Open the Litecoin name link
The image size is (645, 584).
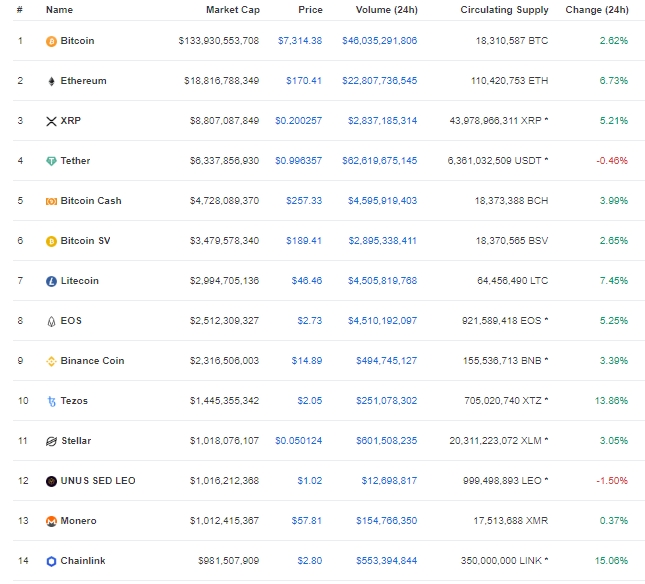tap(80, 280)
